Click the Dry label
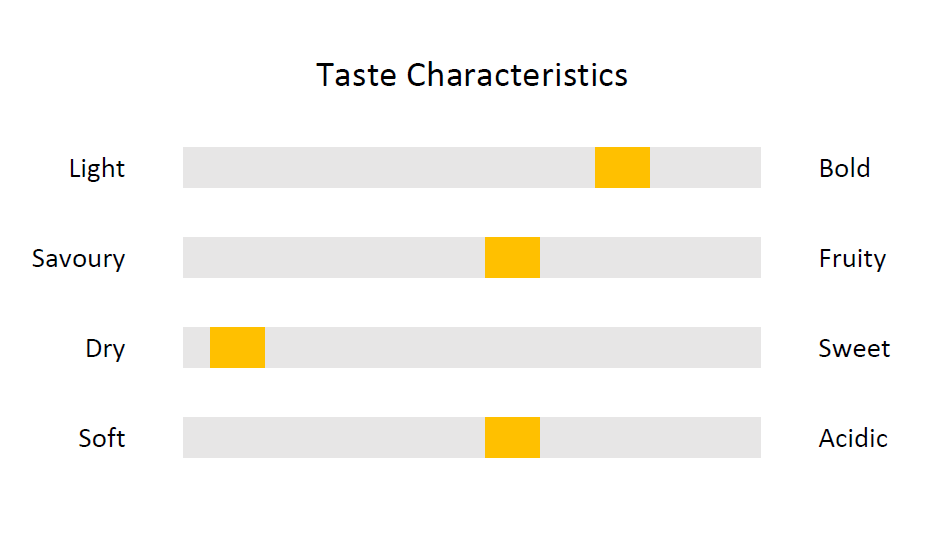Screen dimensions: 952x550 (105, 348)
